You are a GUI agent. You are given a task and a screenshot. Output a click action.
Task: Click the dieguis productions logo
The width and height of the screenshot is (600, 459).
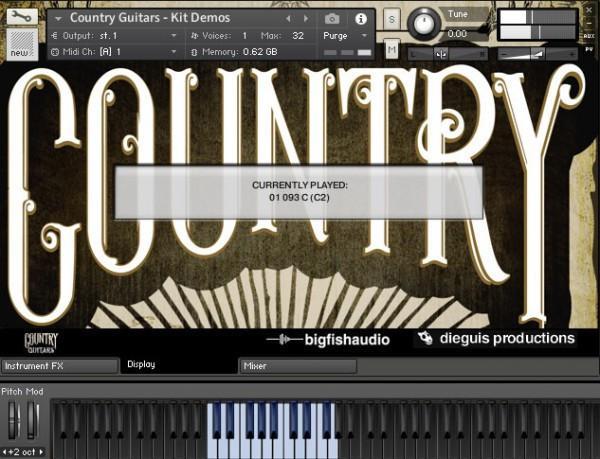(497, 339)
